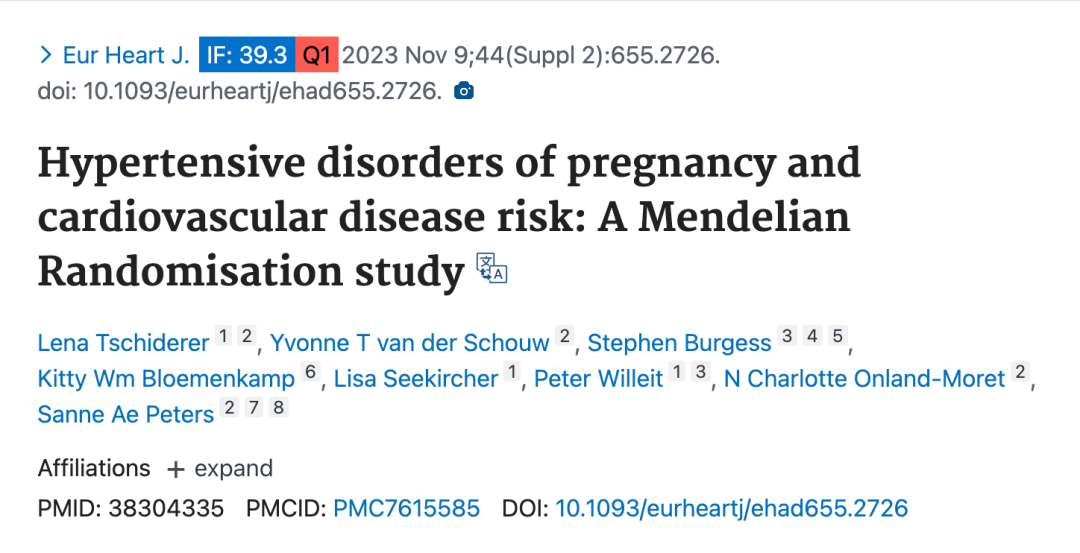Click author Sanne Ae Peters

pos(126,414)
